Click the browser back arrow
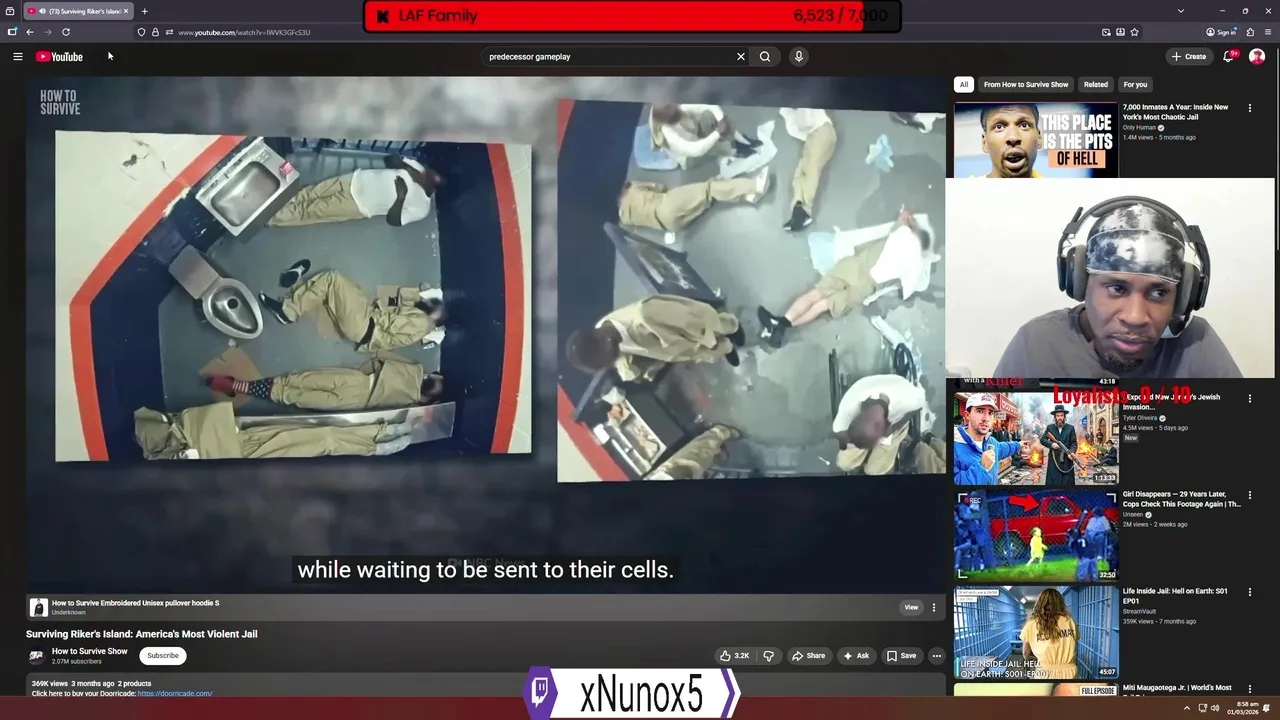 tap(30, 32)
